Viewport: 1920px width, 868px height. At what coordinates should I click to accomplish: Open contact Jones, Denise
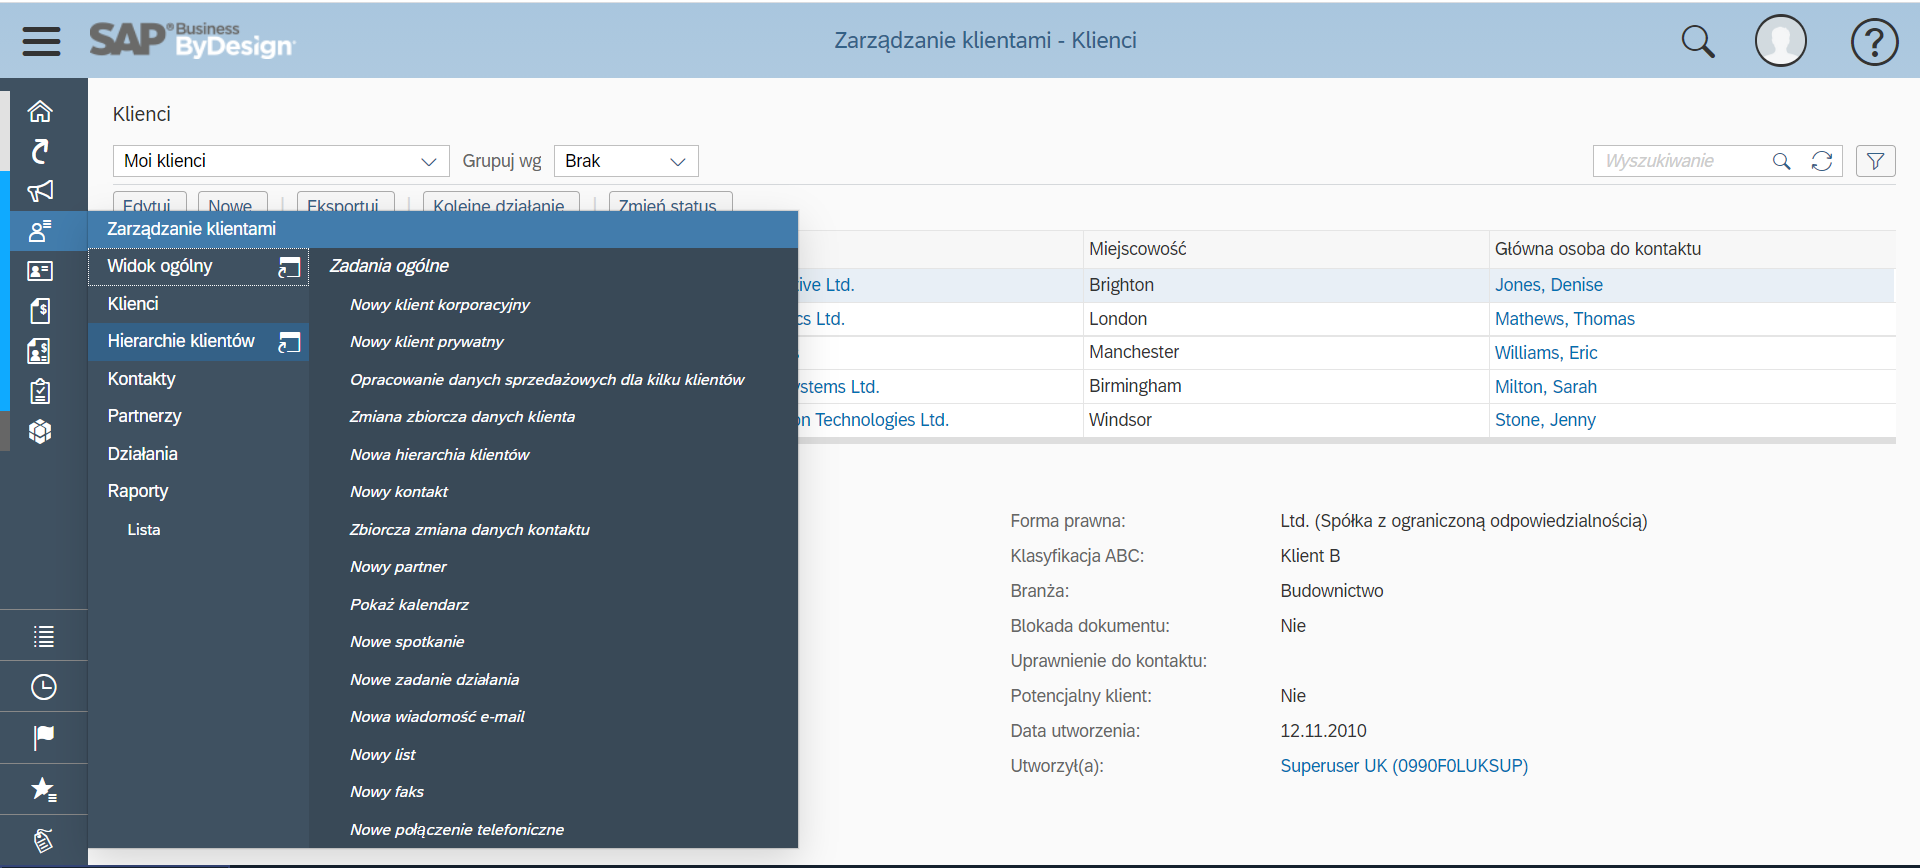pos(1549,285)
